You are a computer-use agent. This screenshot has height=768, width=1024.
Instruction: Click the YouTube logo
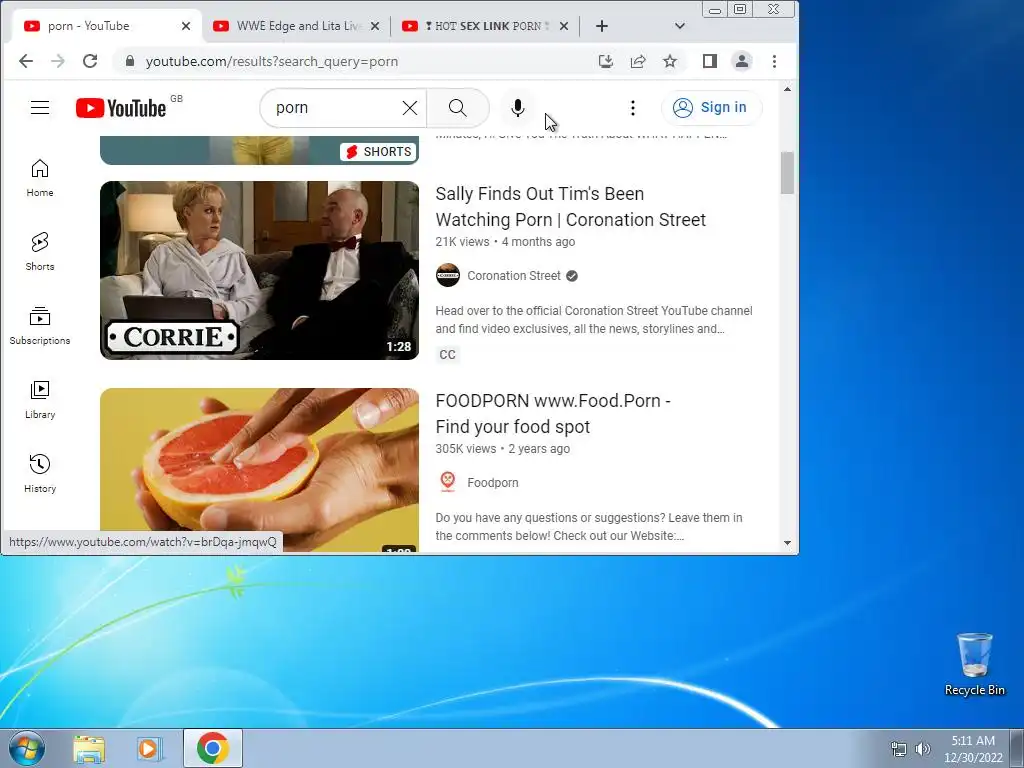(x=121, y=108)
